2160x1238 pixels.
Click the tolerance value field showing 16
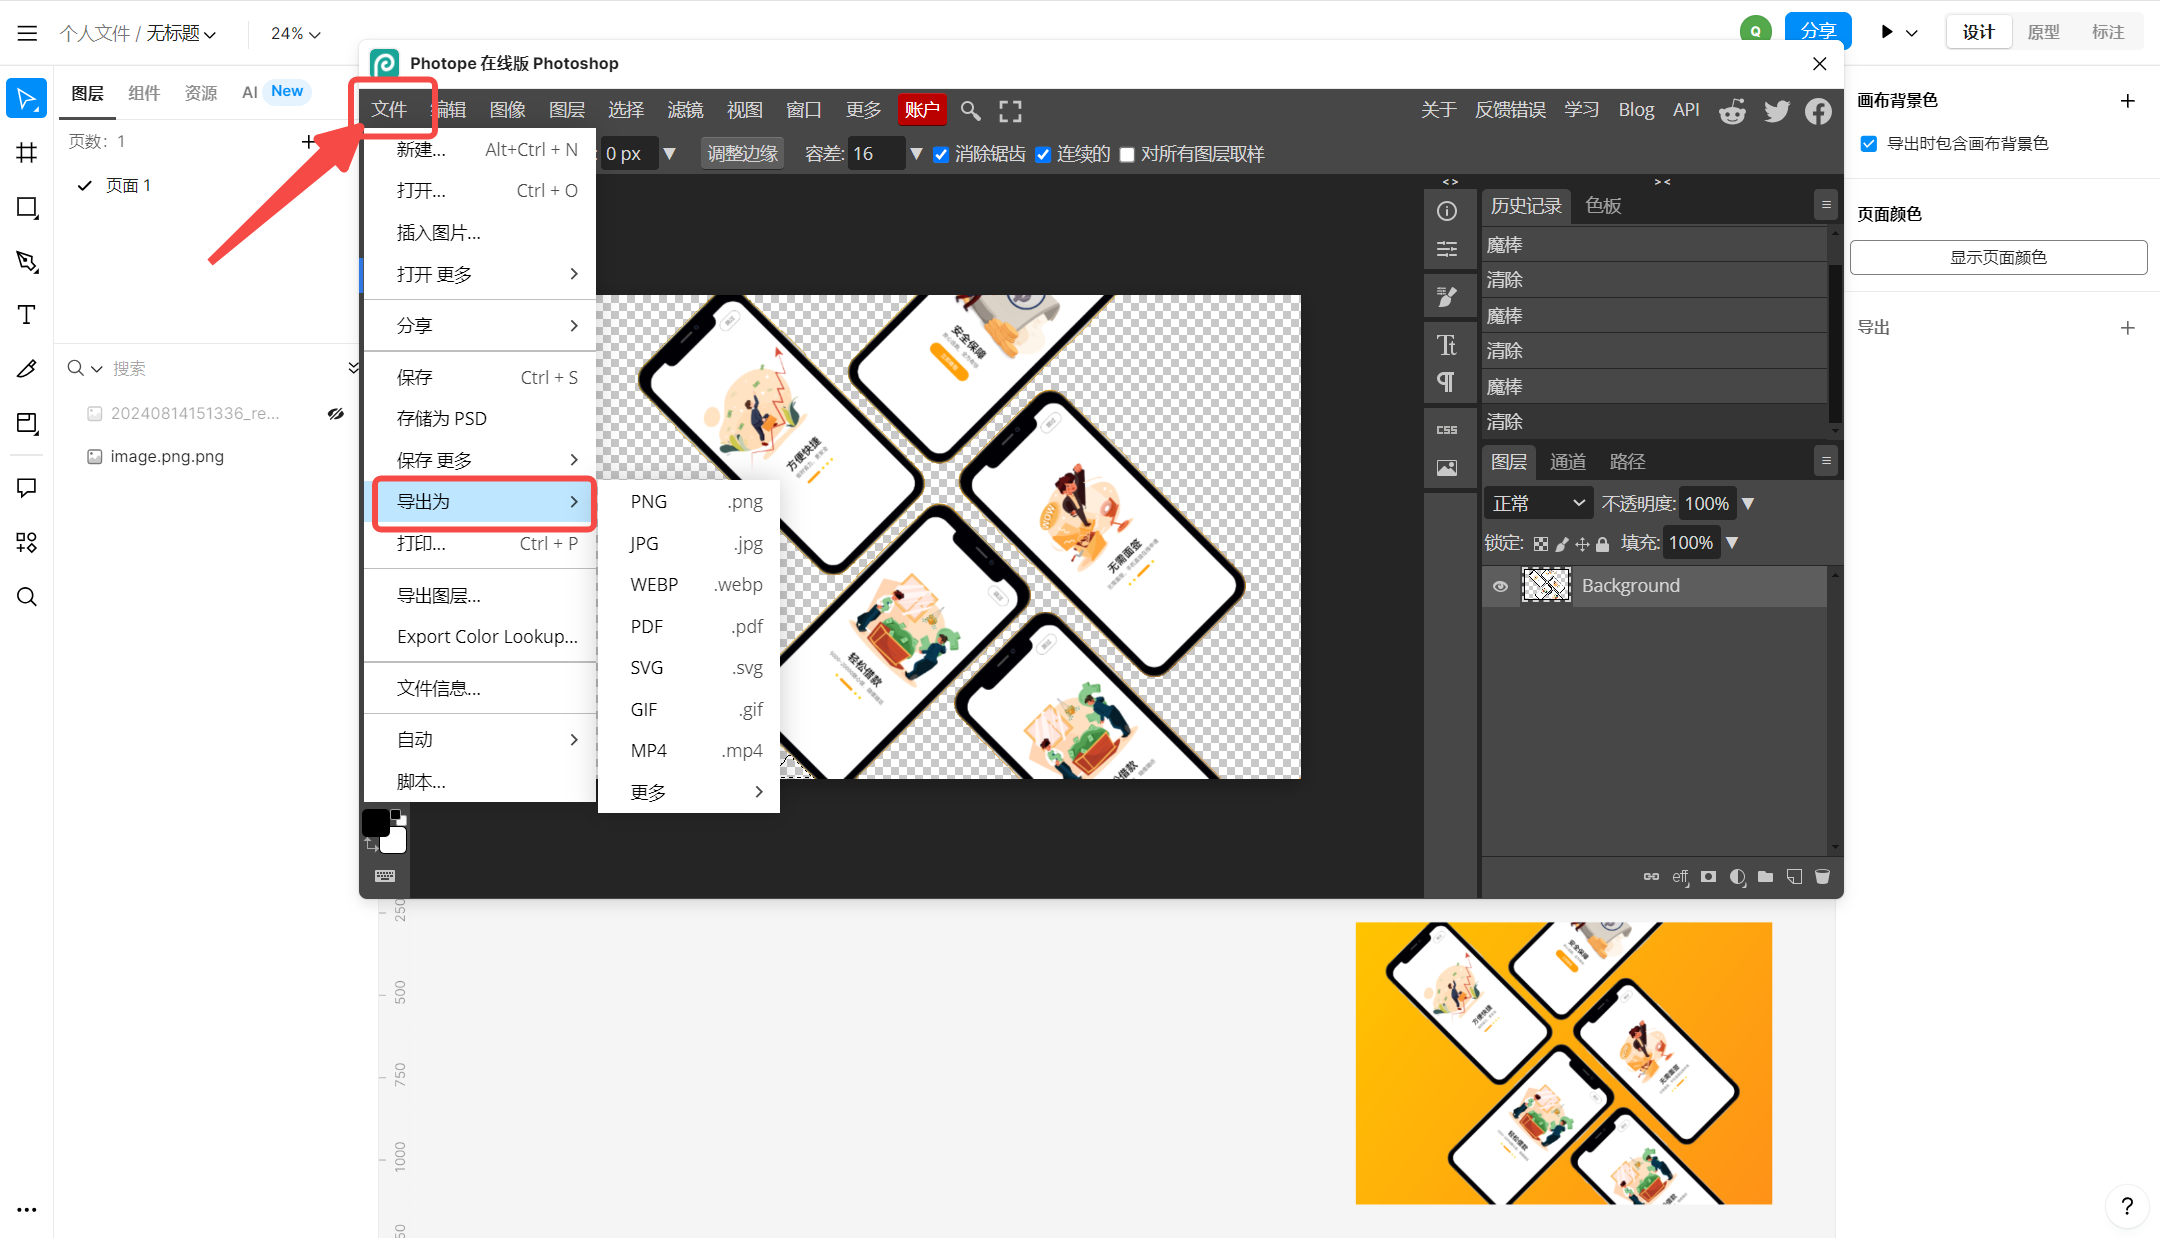point(876,154)
